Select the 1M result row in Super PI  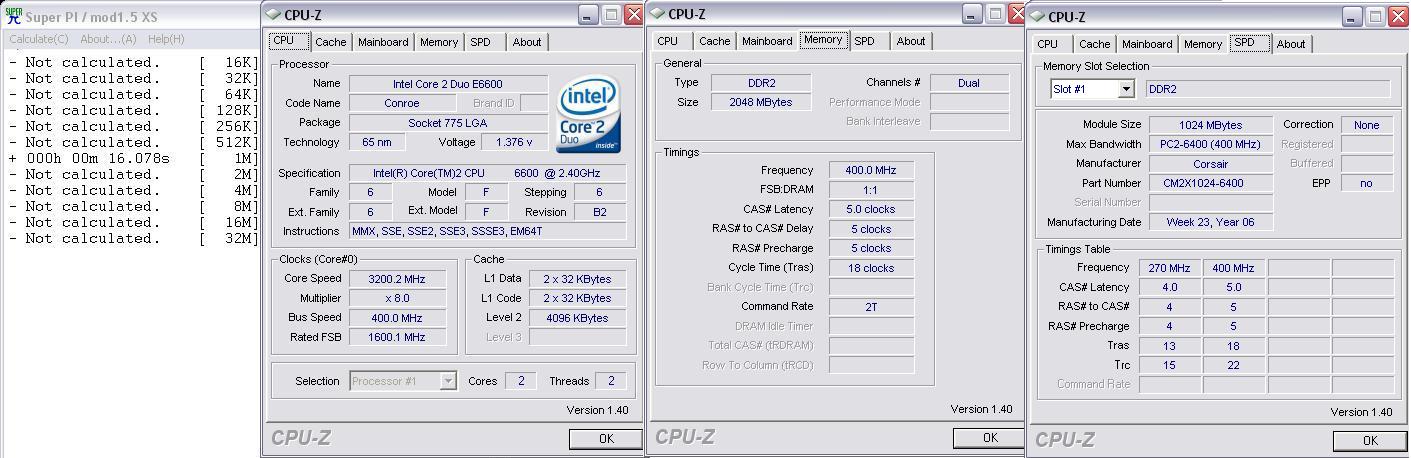click(x=134, y=158)
